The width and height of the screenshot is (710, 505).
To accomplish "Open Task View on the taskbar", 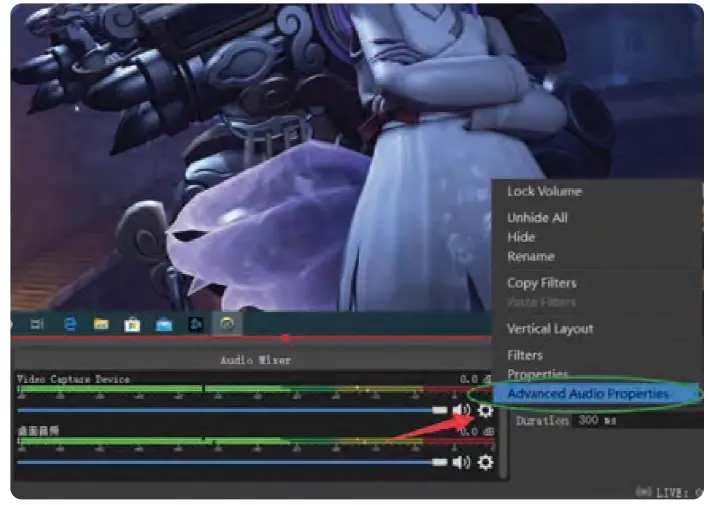I will tap(37, 324).
